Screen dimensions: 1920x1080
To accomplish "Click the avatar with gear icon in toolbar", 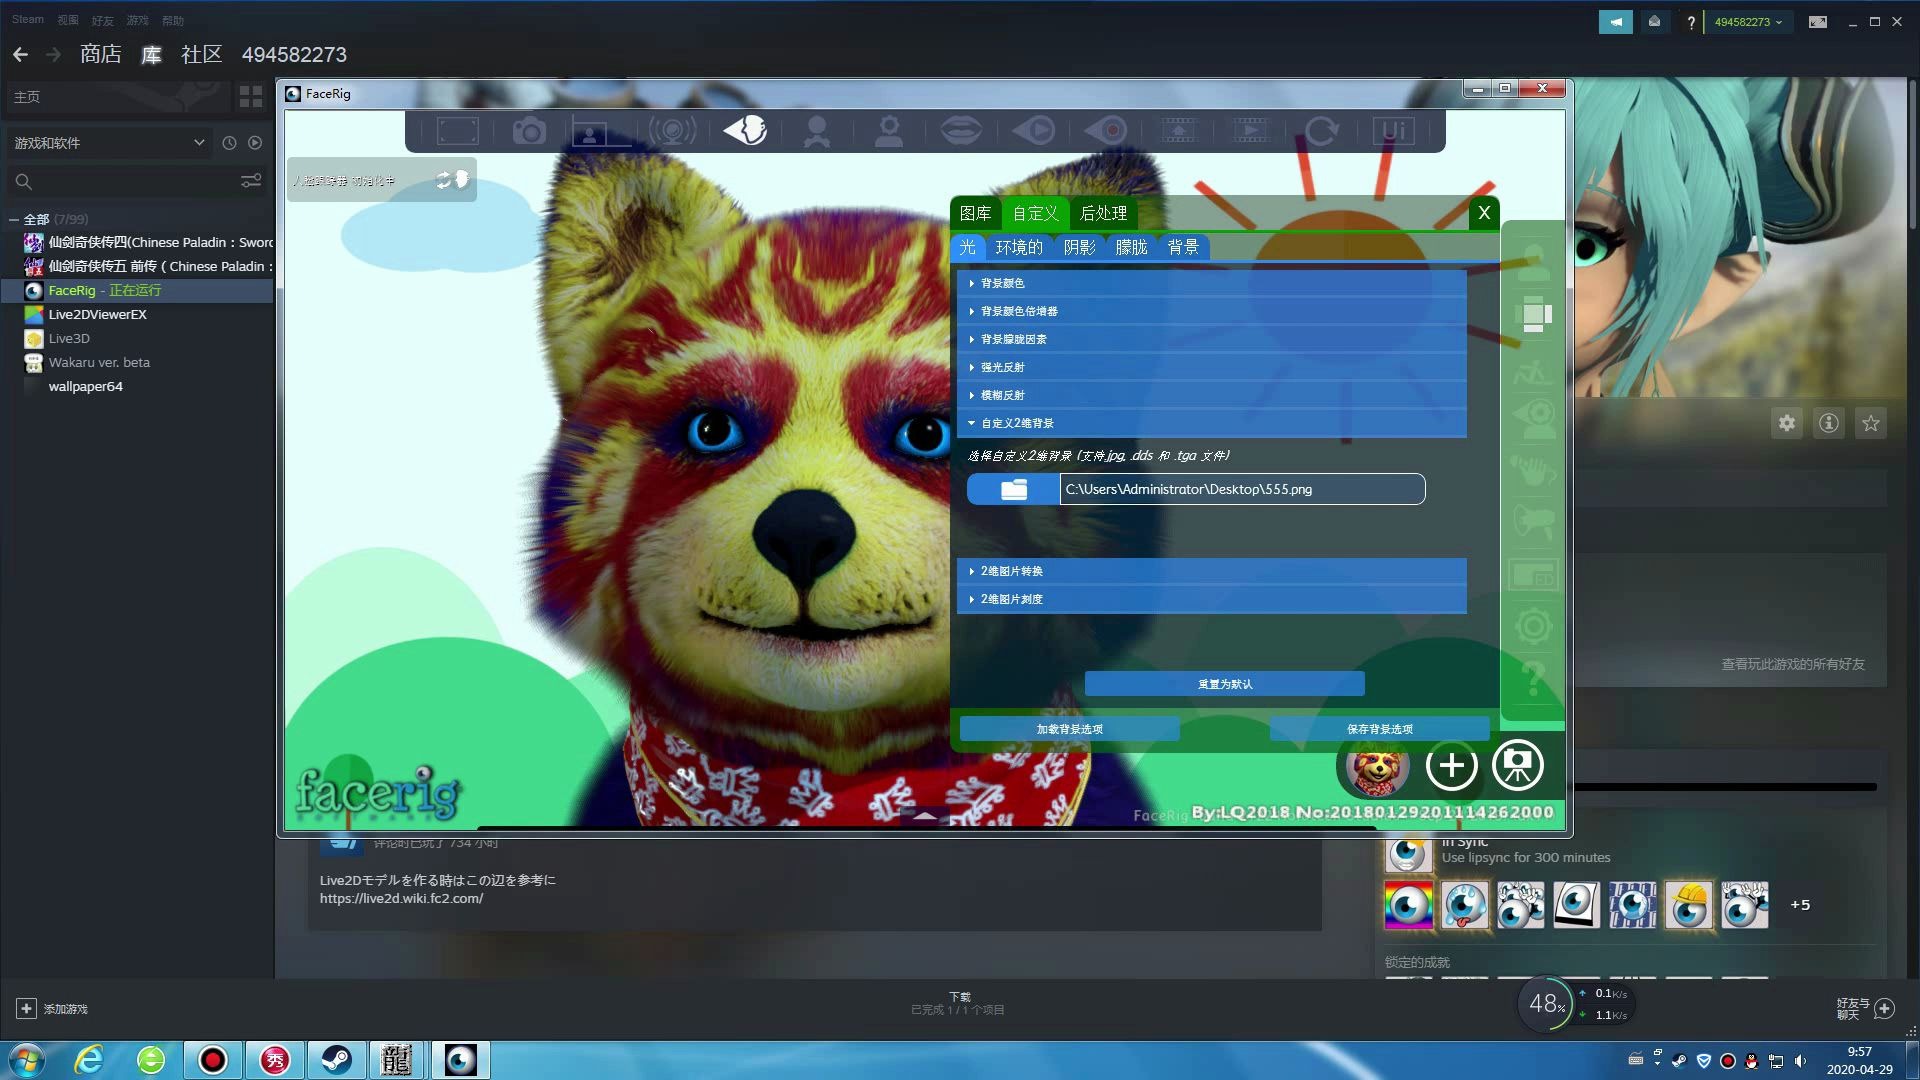I will point(889,131).
